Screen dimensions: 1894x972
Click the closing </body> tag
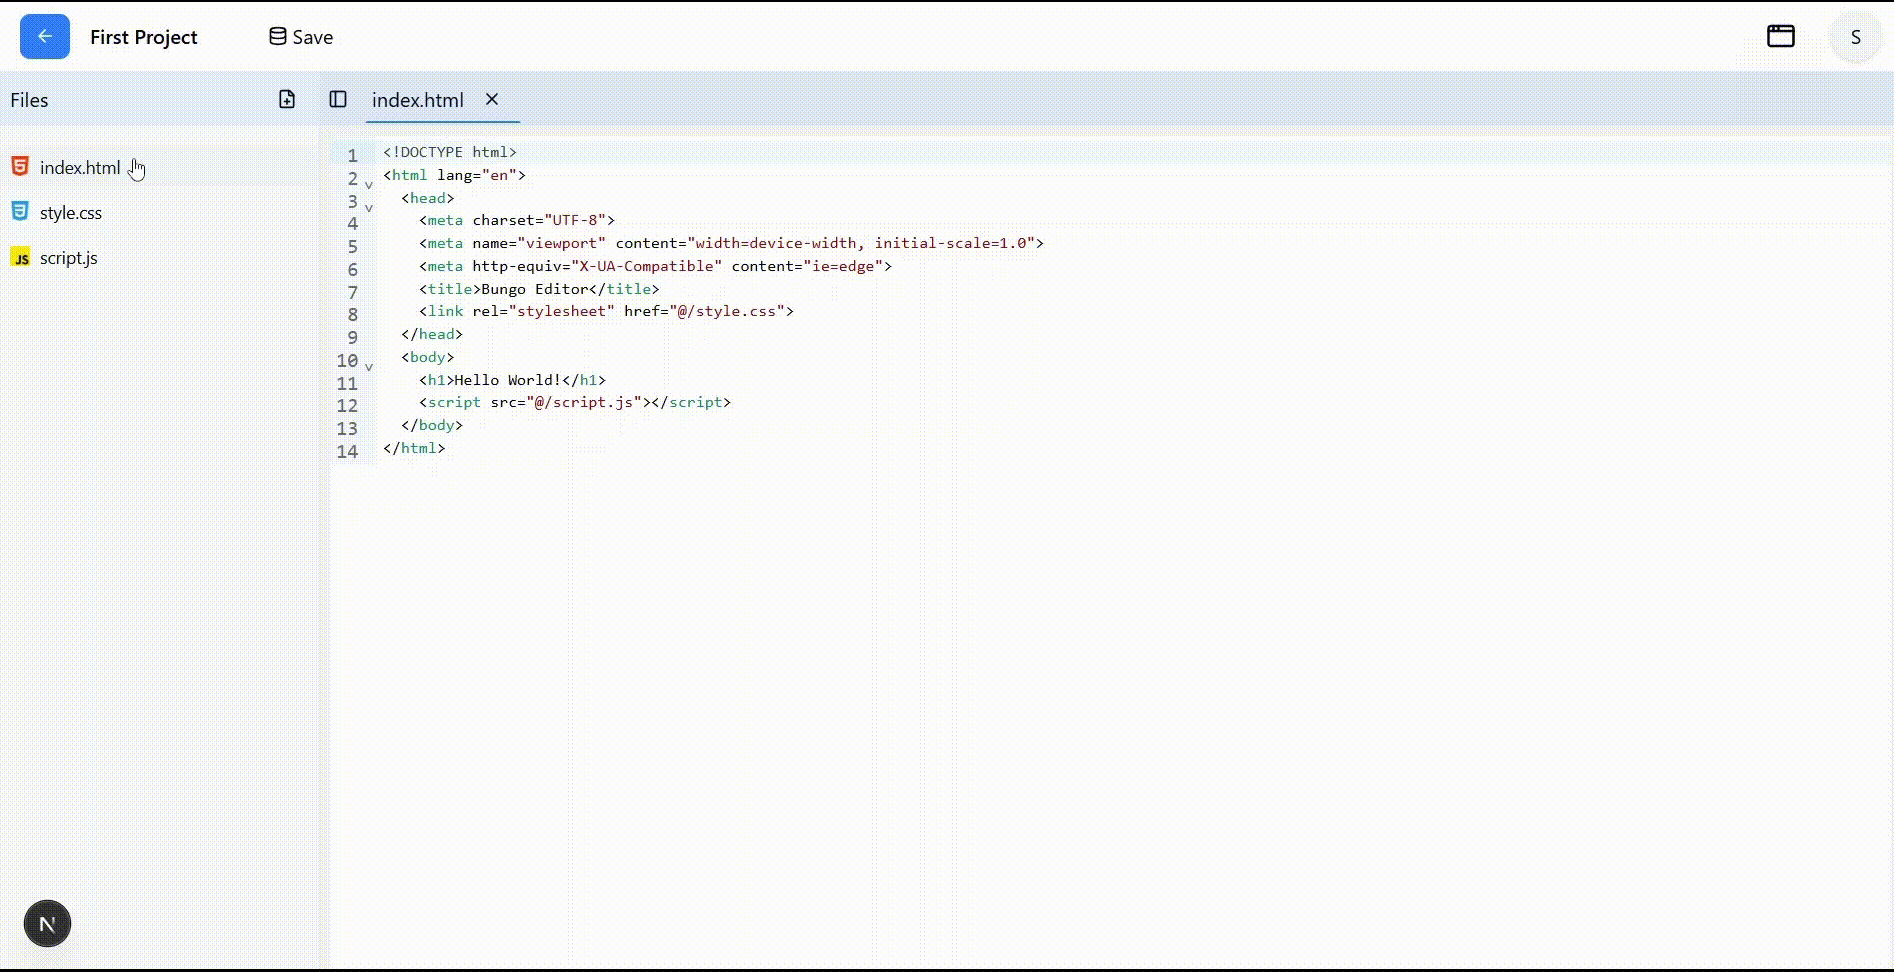click(x=432, y=425)
